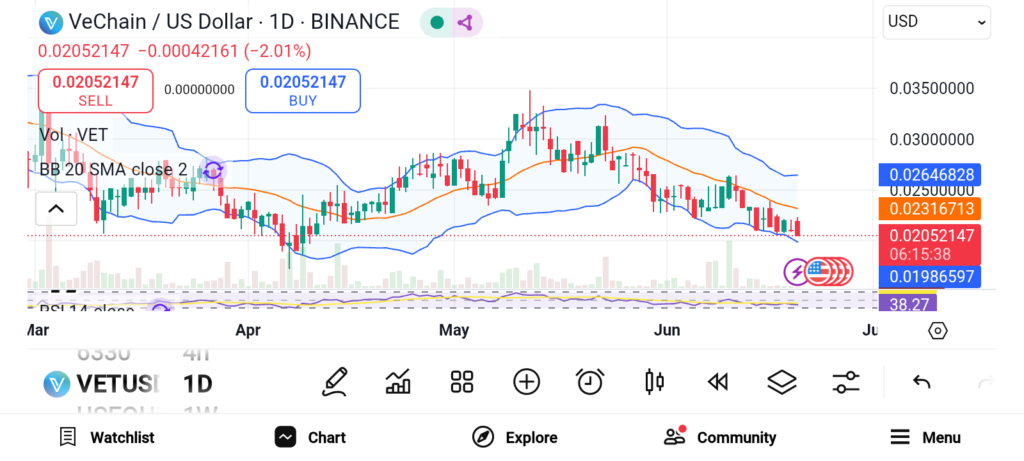
Task: Click the purple lightning event marker
Action: tap(796, 272)
